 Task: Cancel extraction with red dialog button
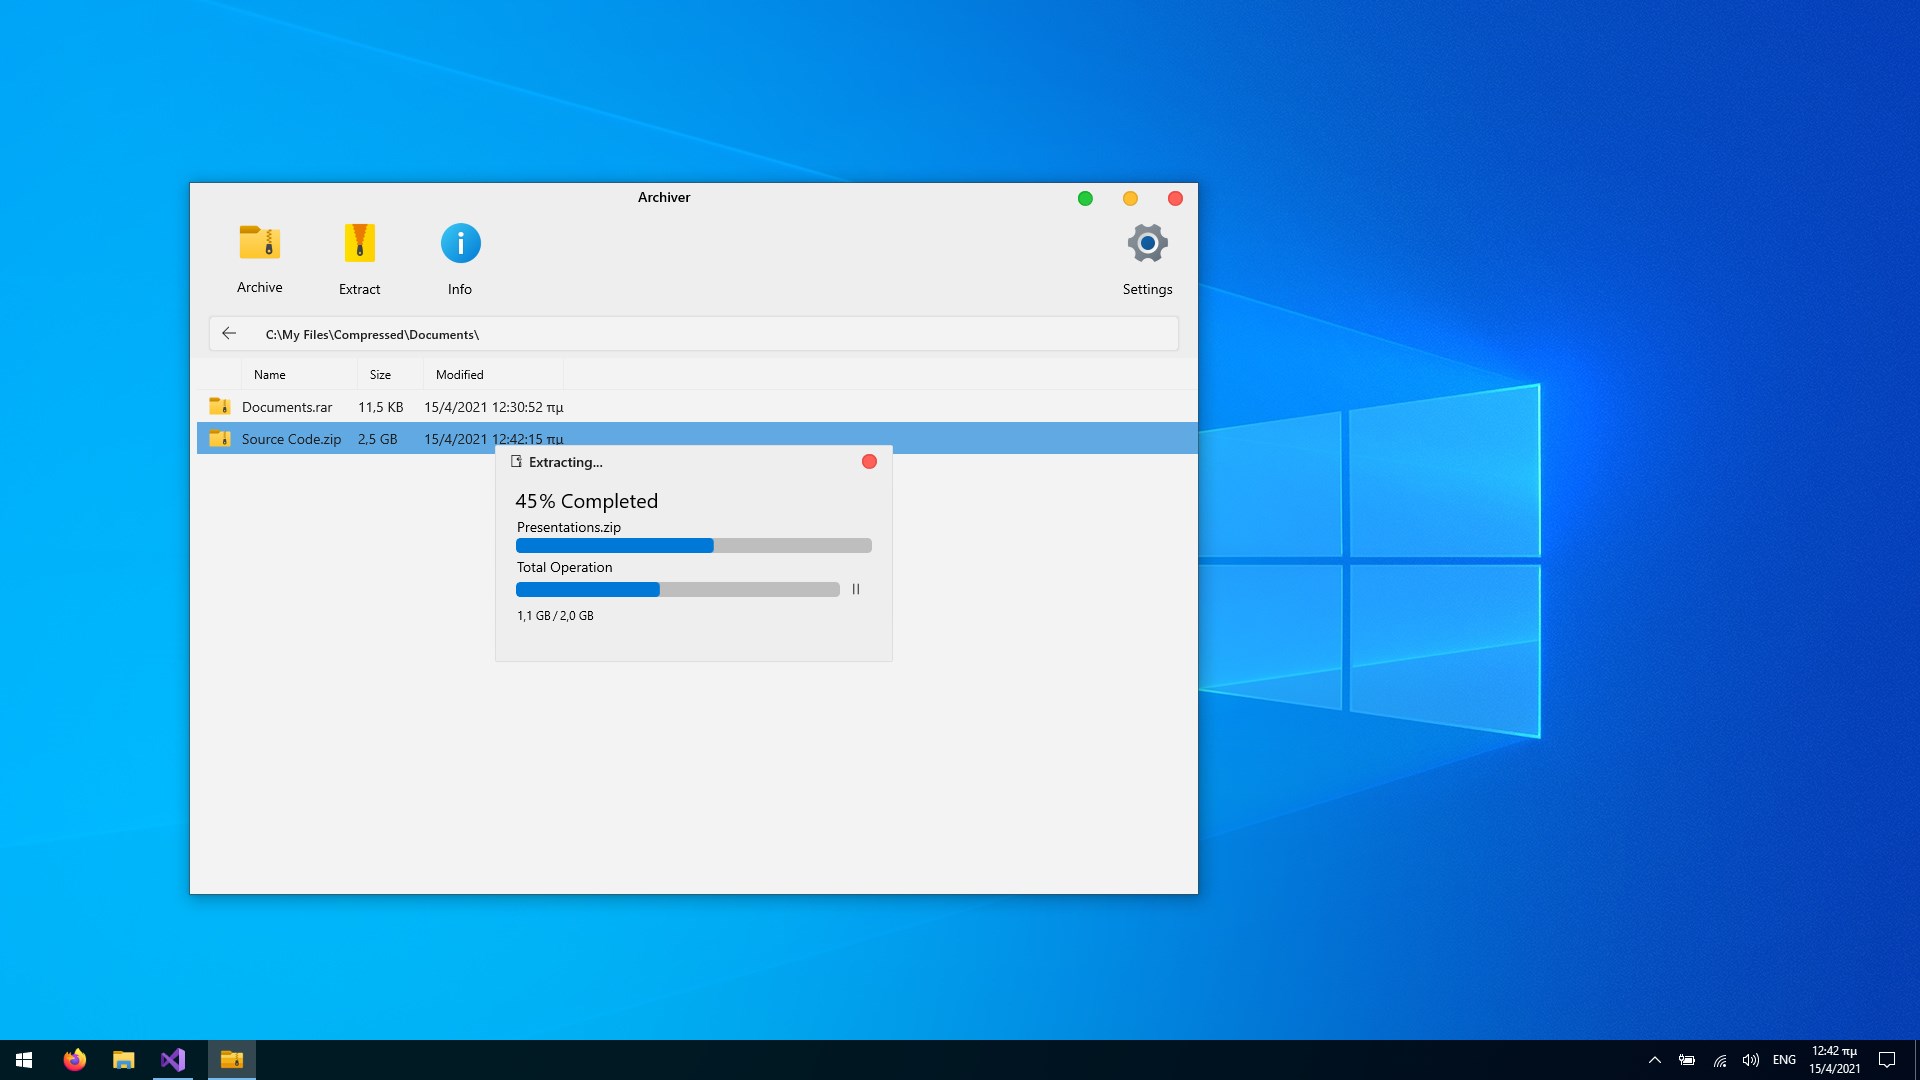[x=869, y=462]
